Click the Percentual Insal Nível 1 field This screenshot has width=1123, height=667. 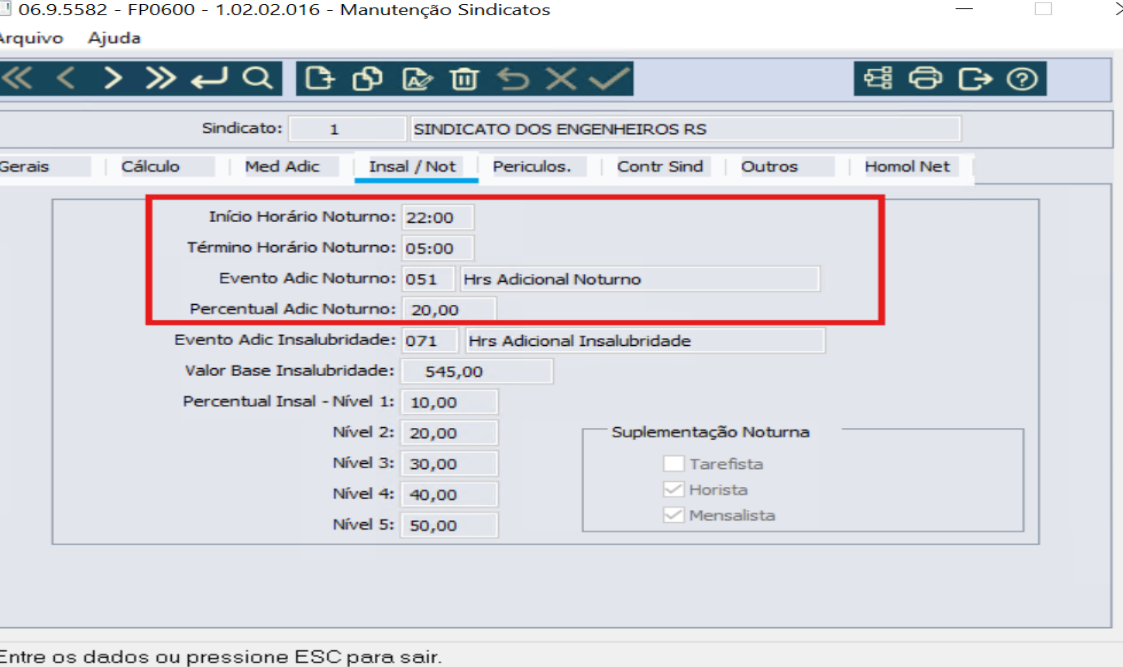[449, 402]
